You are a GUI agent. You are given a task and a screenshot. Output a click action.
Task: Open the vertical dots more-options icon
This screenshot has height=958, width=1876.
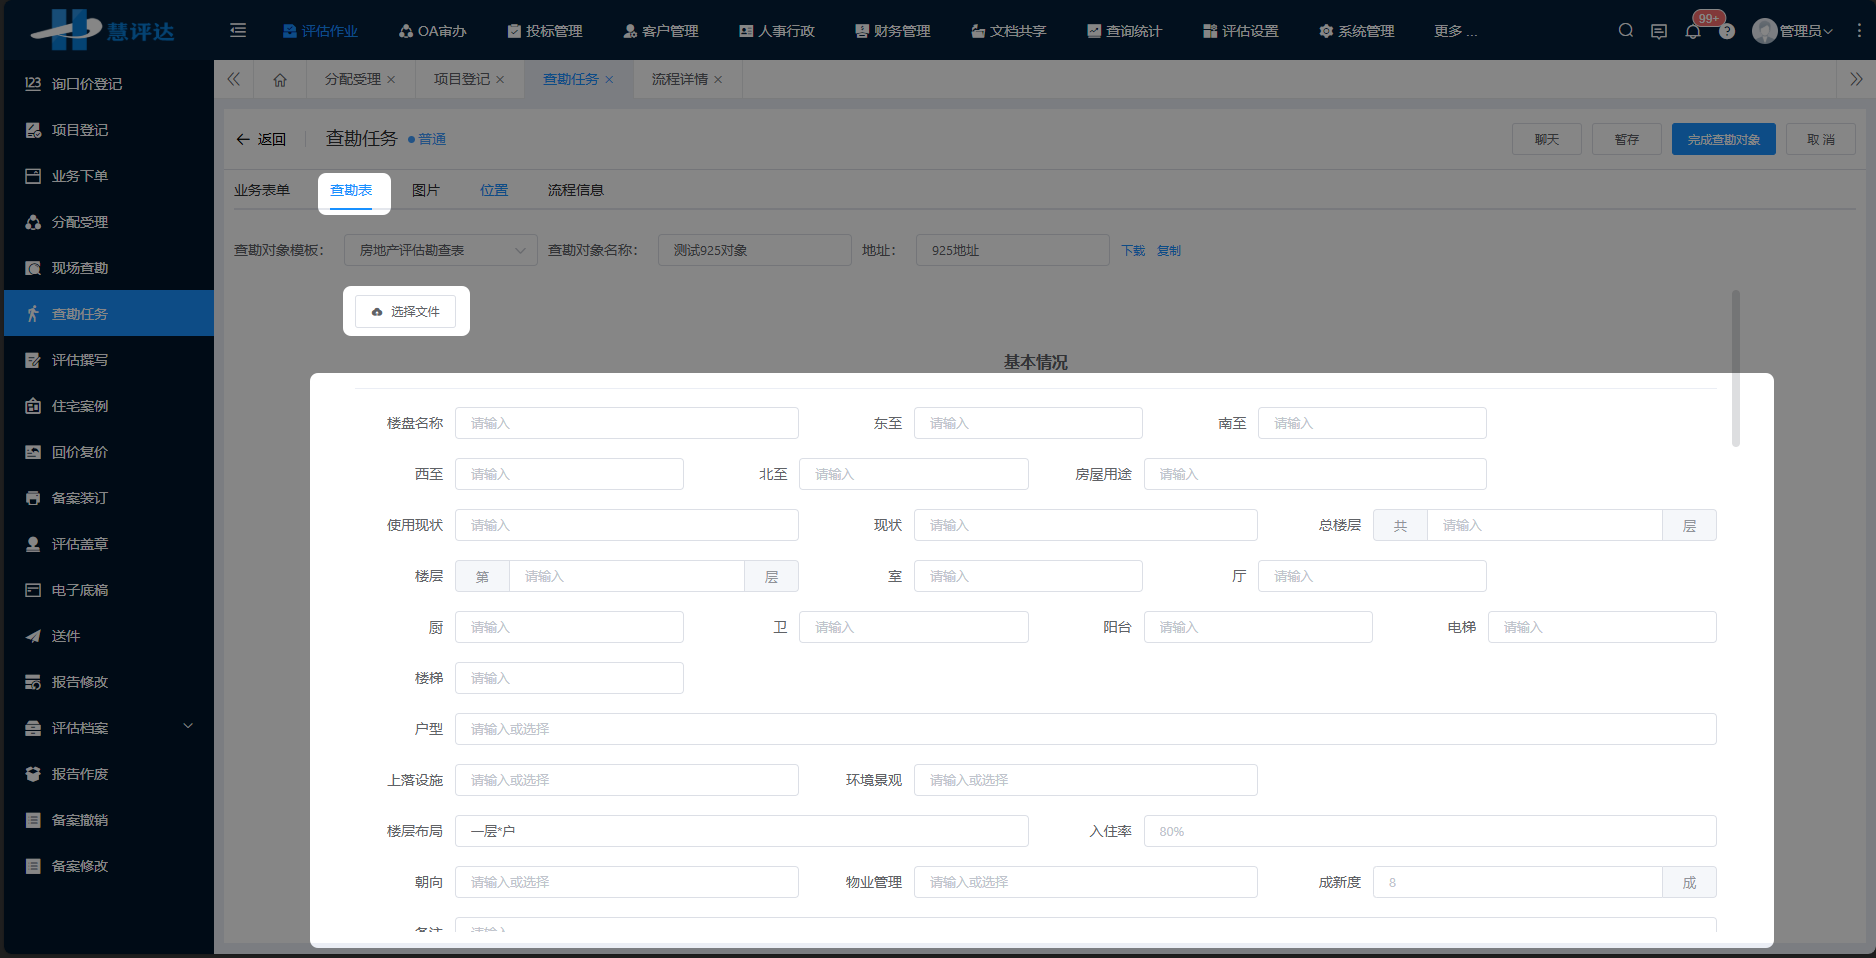[1858, 30]
